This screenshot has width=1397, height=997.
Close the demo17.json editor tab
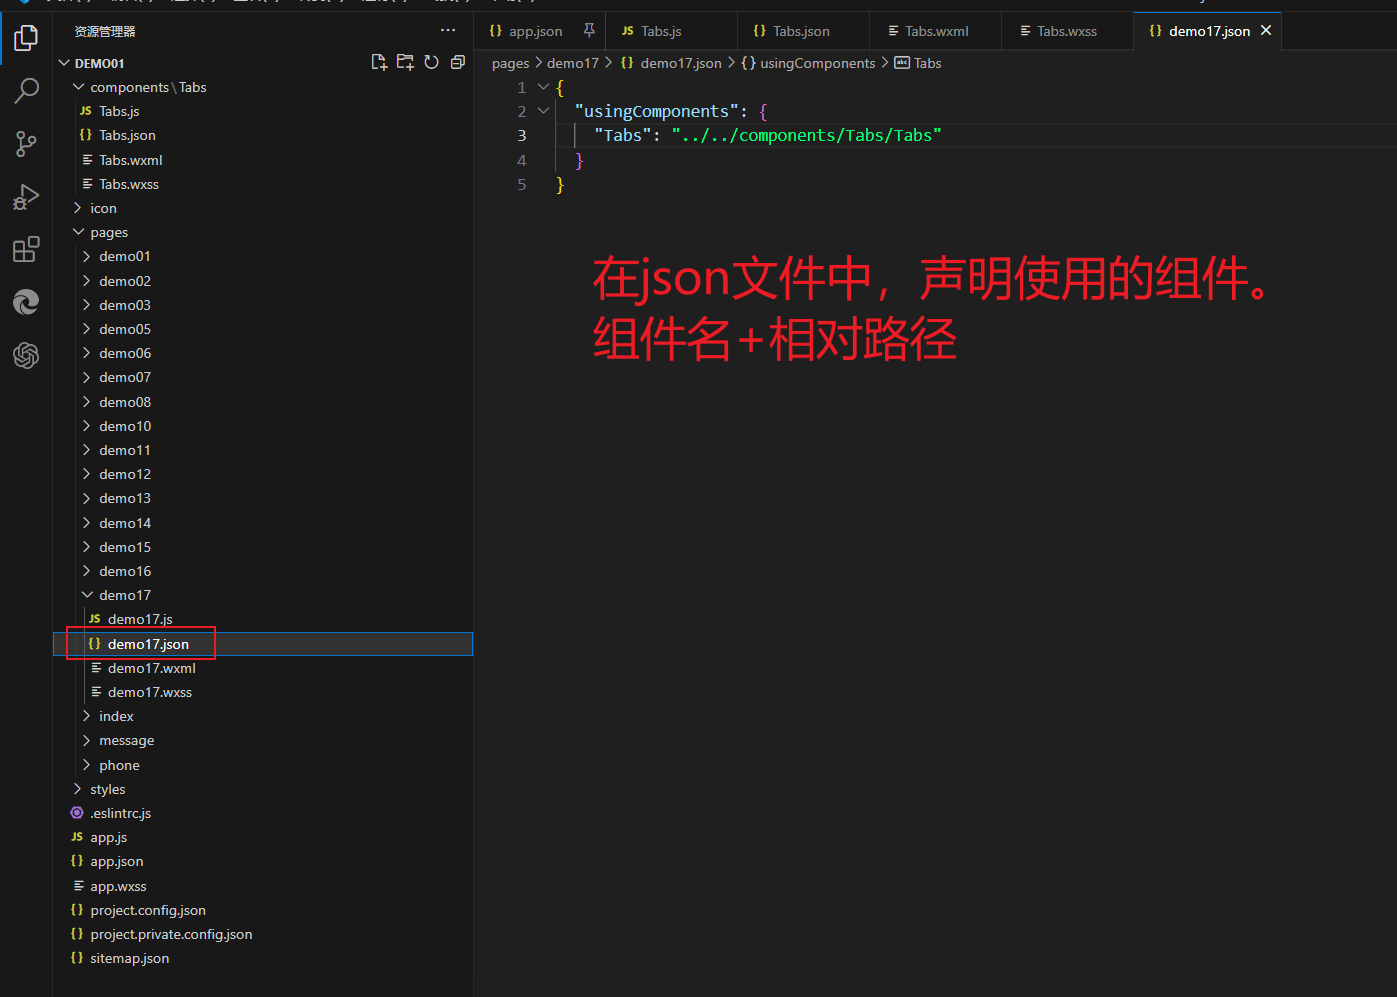(1266, 31)
